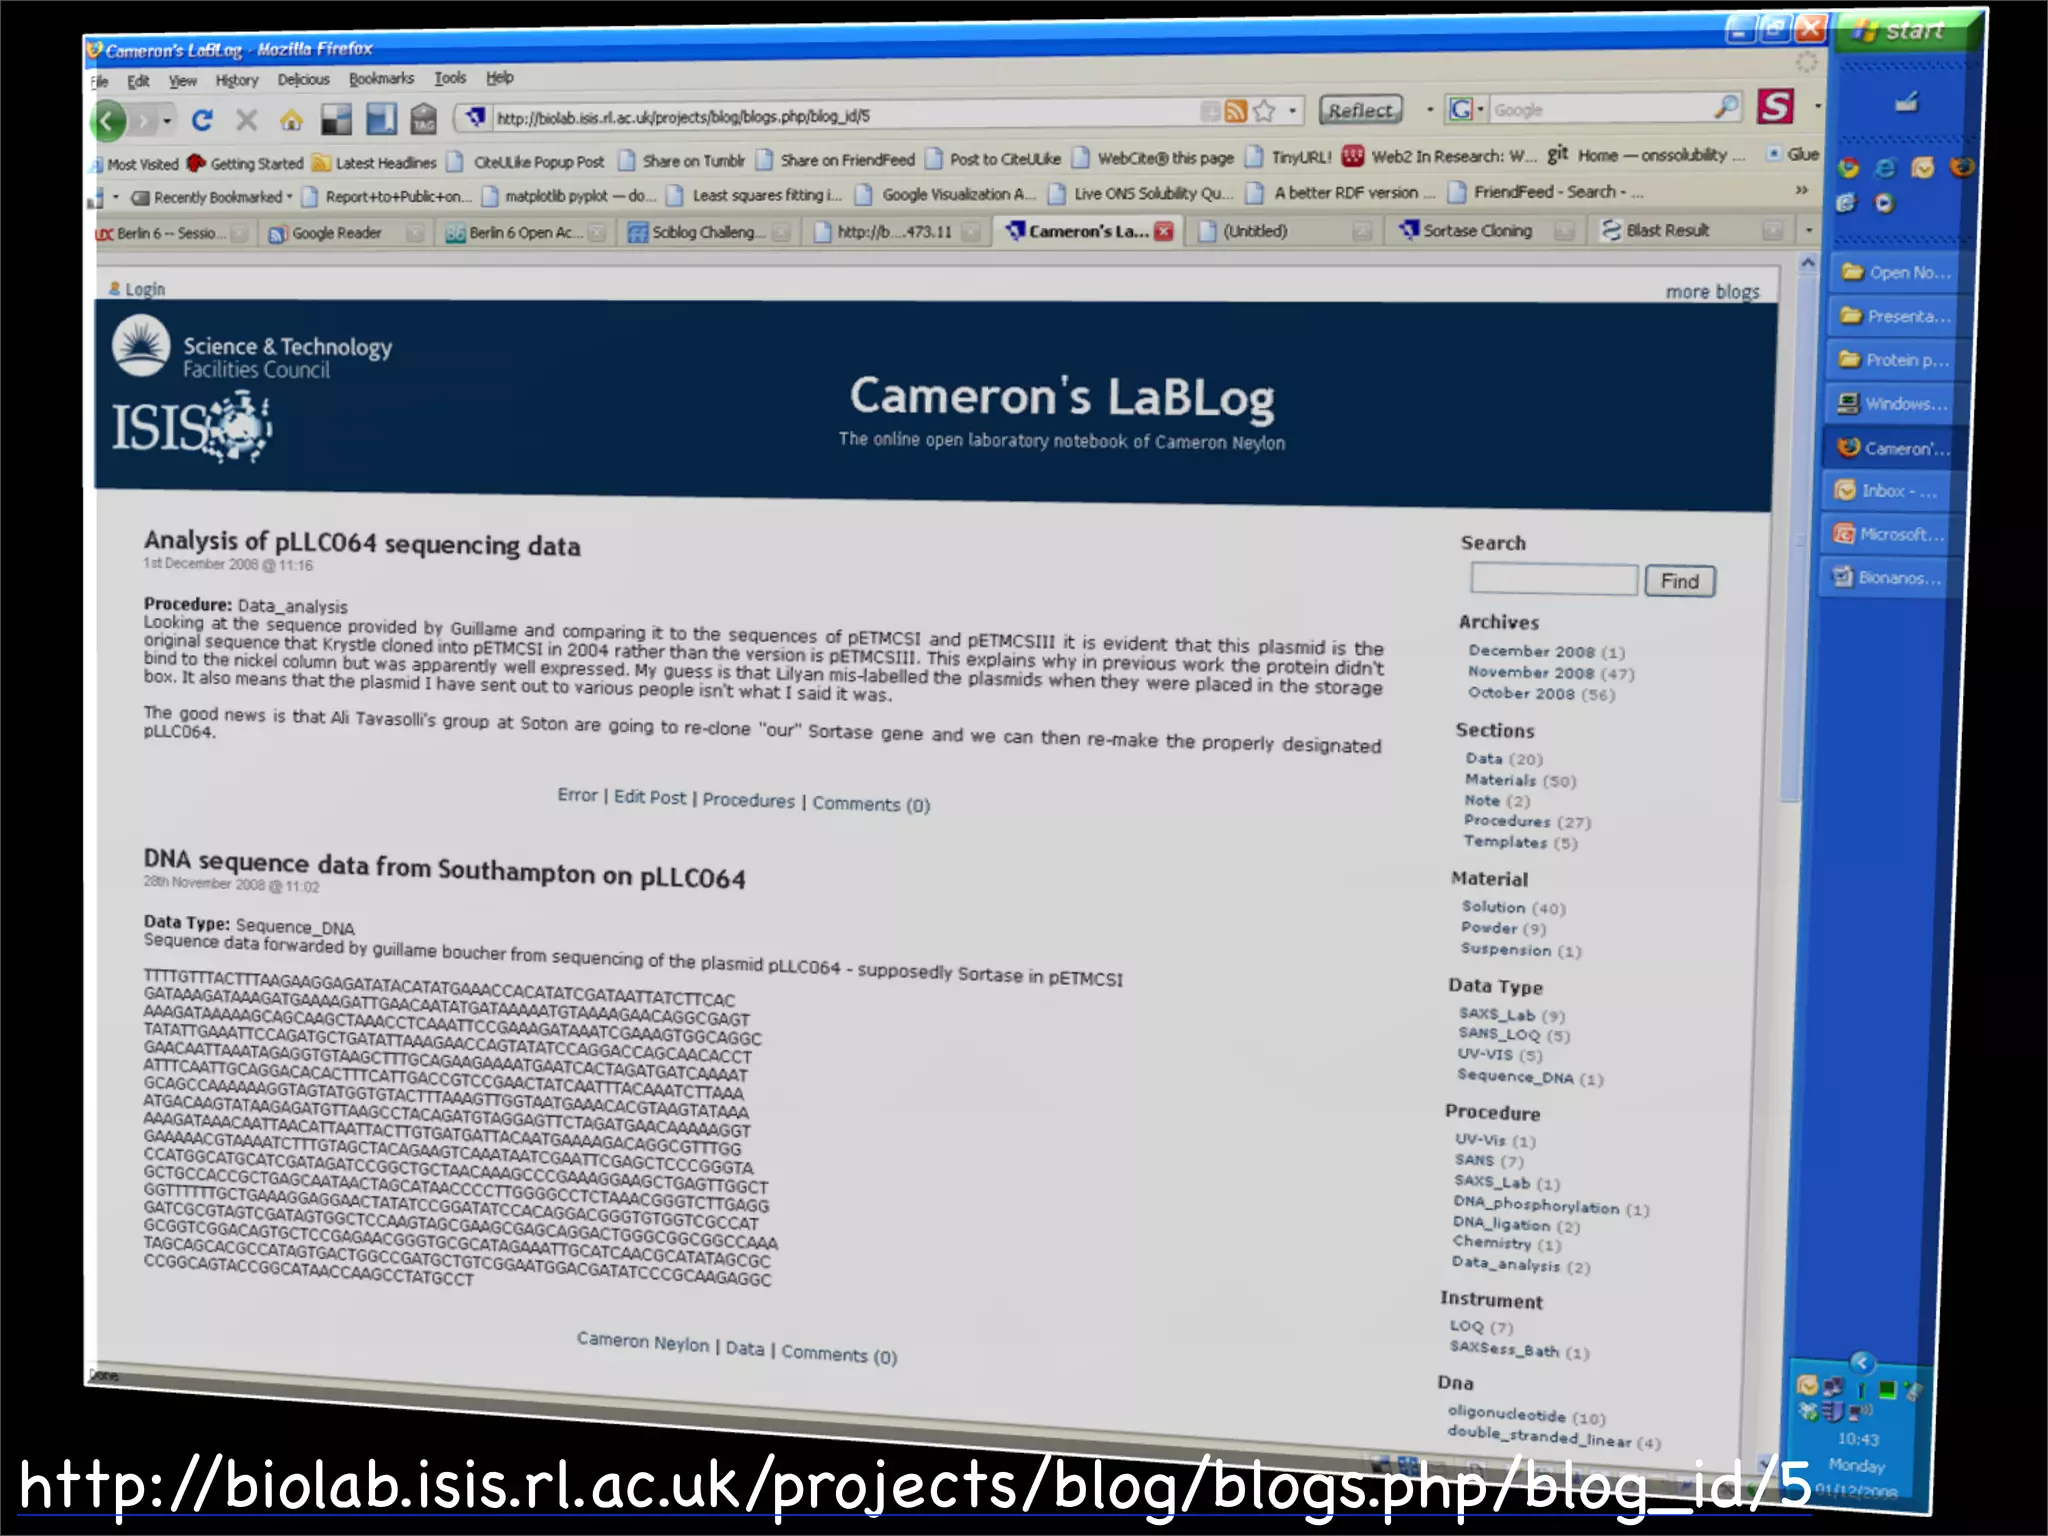The height and width of the screenshot is (1536, 2048).
Task: Open dropdown arrow next to Reflect button
Action: coord(1429,109)
